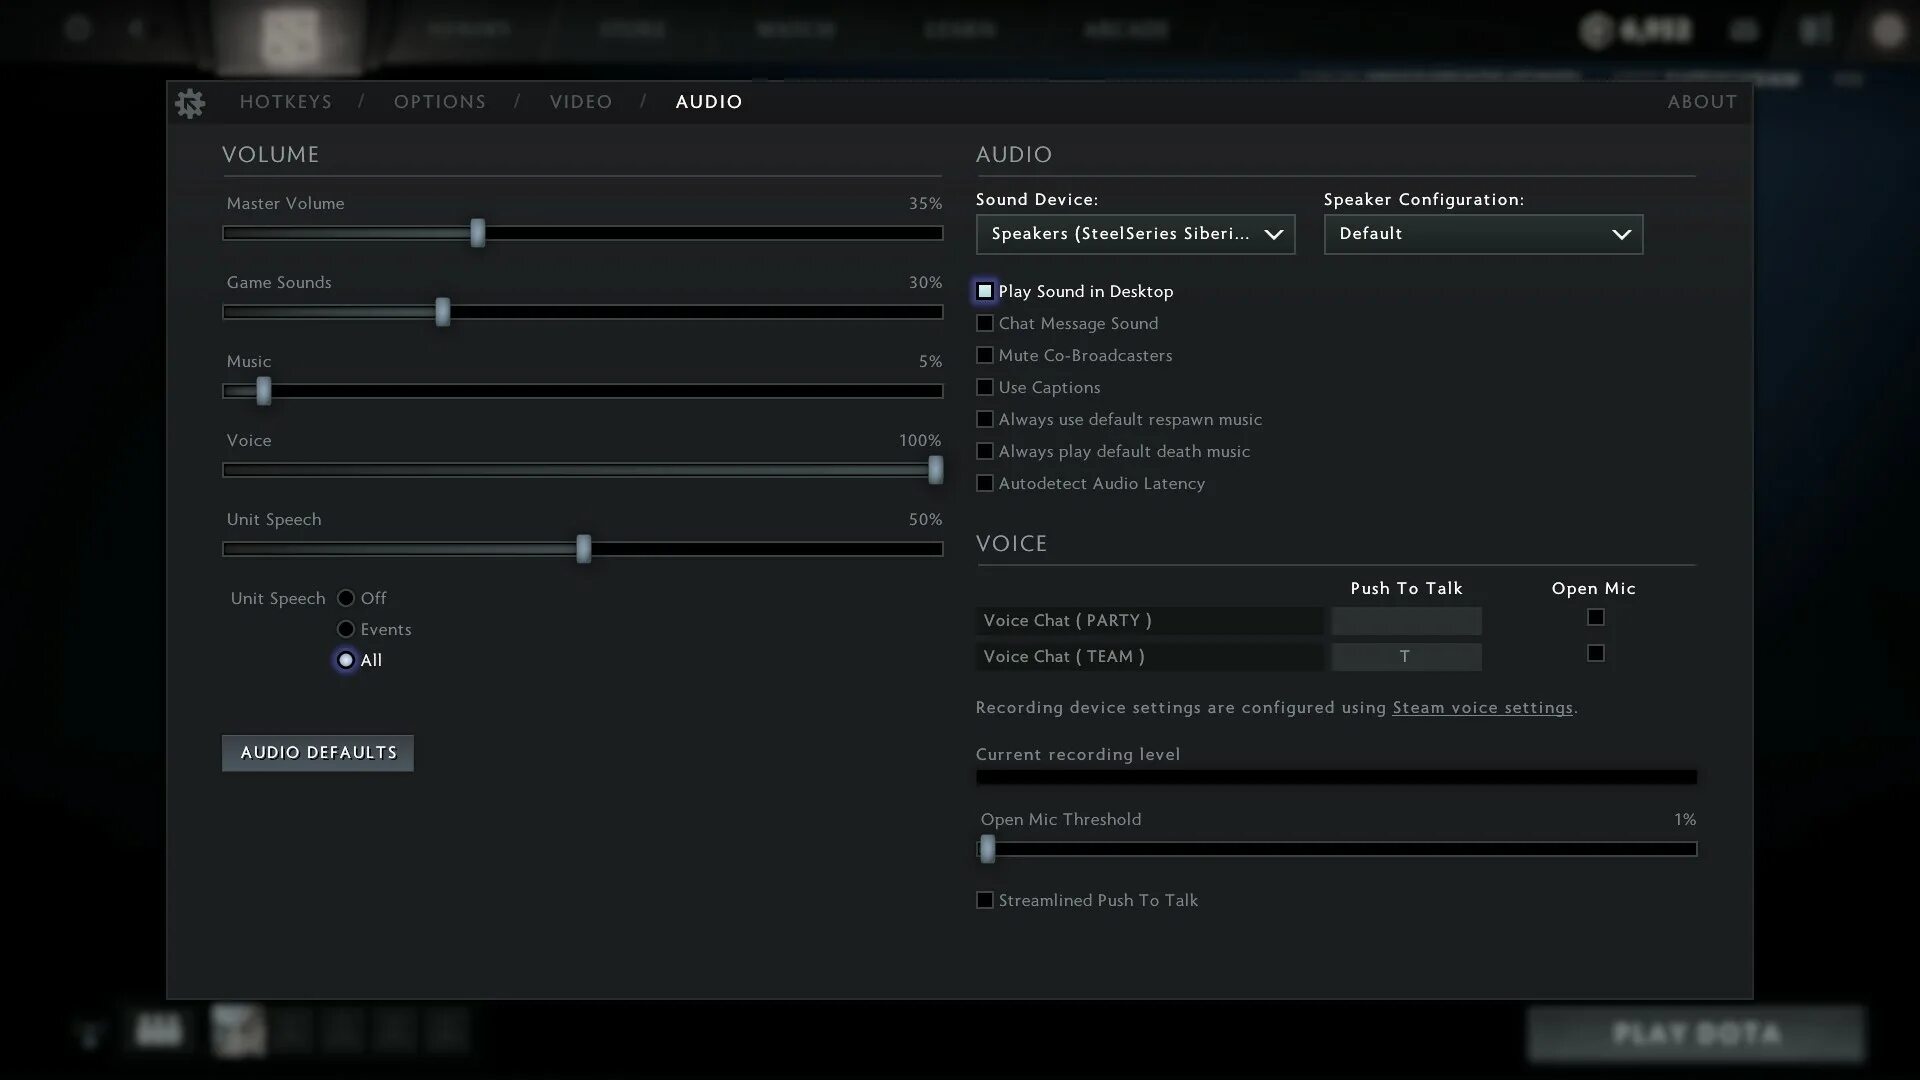Enable Chat Message Sound checkbox

(x=984, y=323)
